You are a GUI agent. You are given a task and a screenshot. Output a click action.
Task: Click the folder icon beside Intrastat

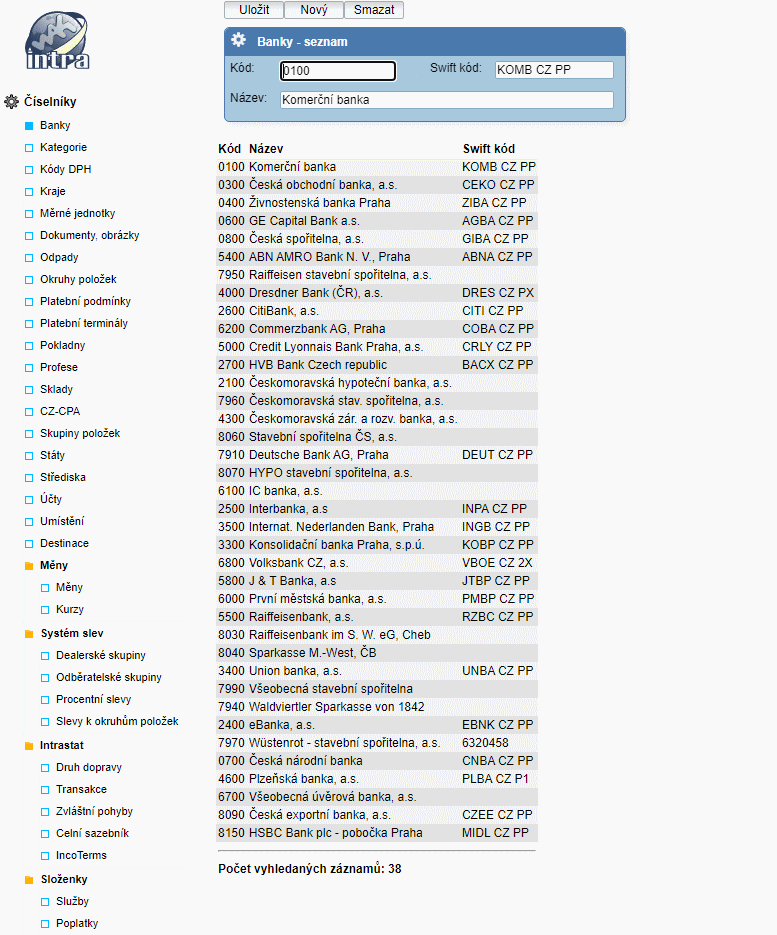click(29, 746)
